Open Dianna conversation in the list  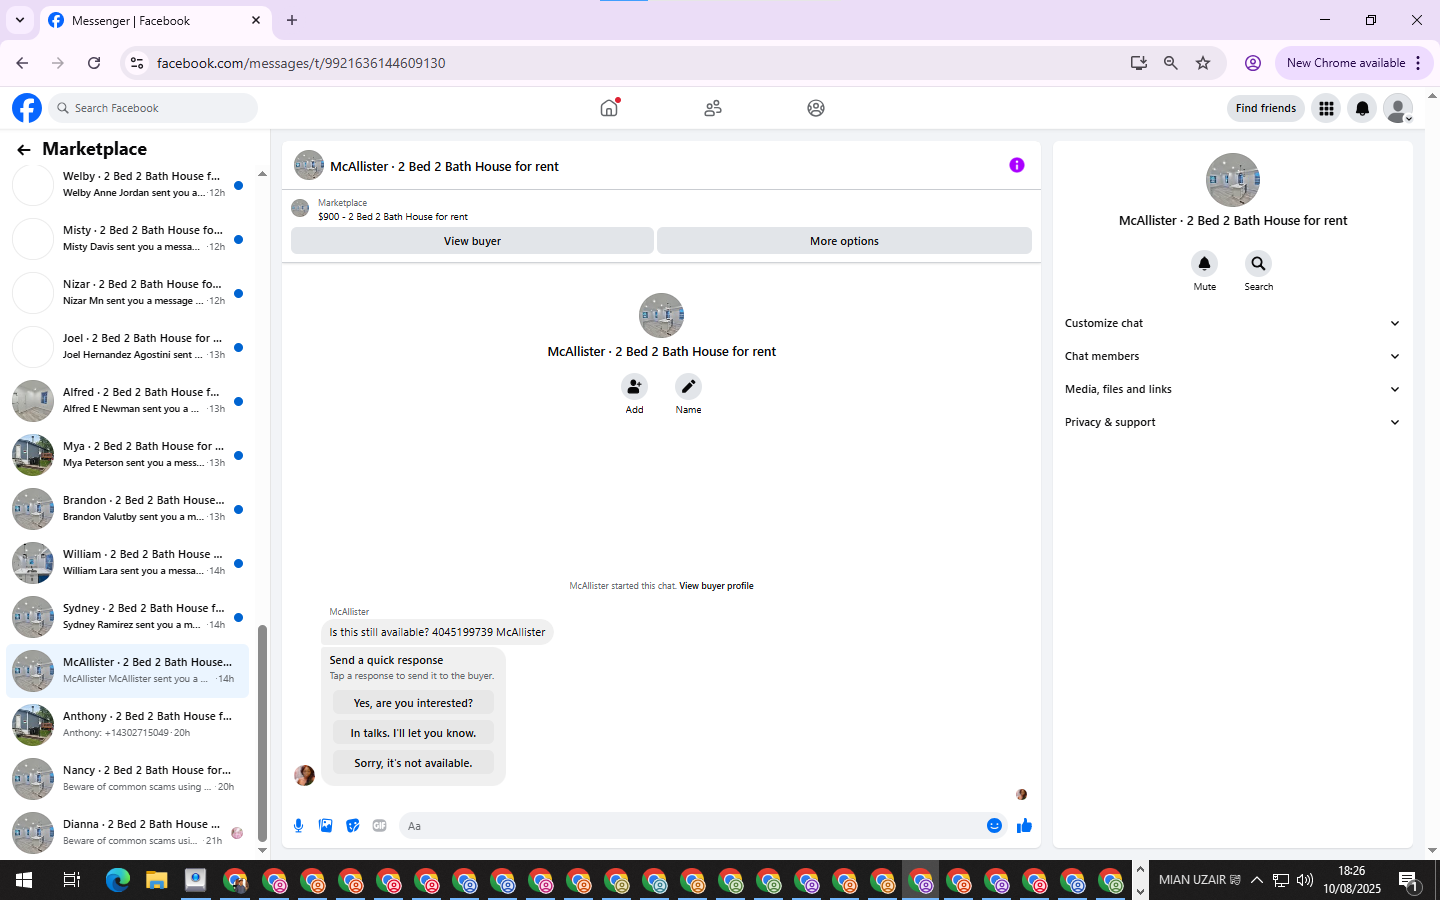(128, 832)
